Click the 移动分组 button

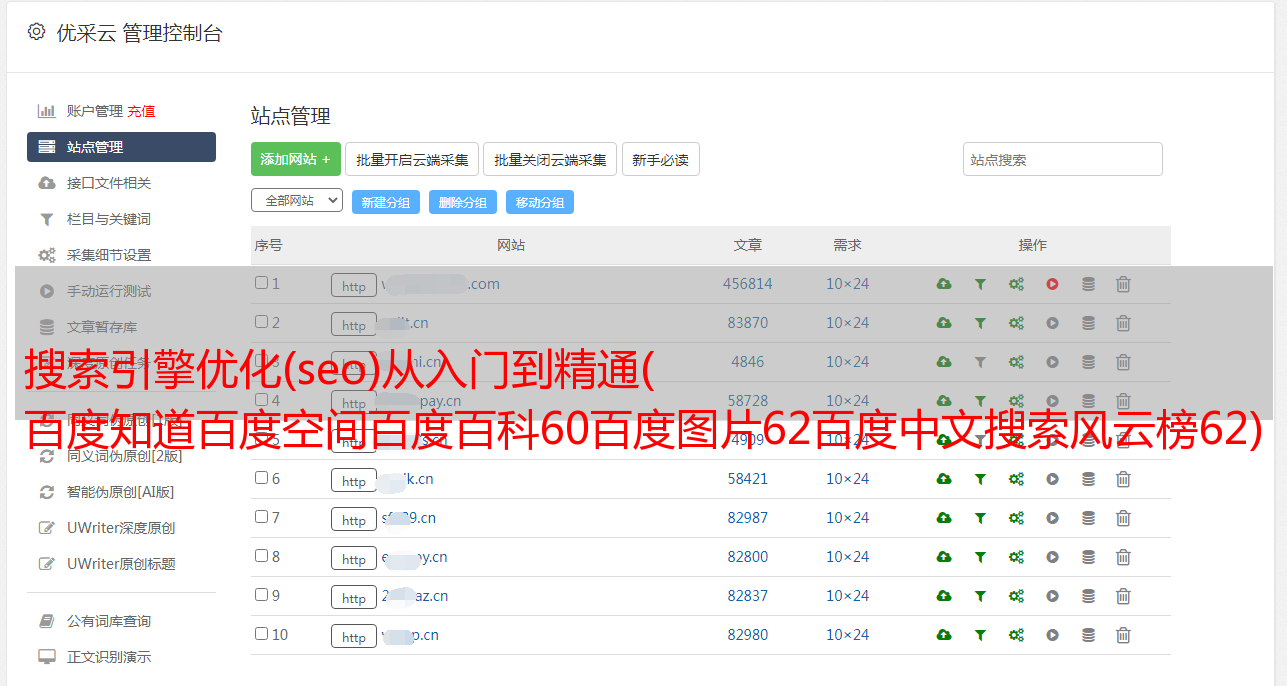(540, 202)
